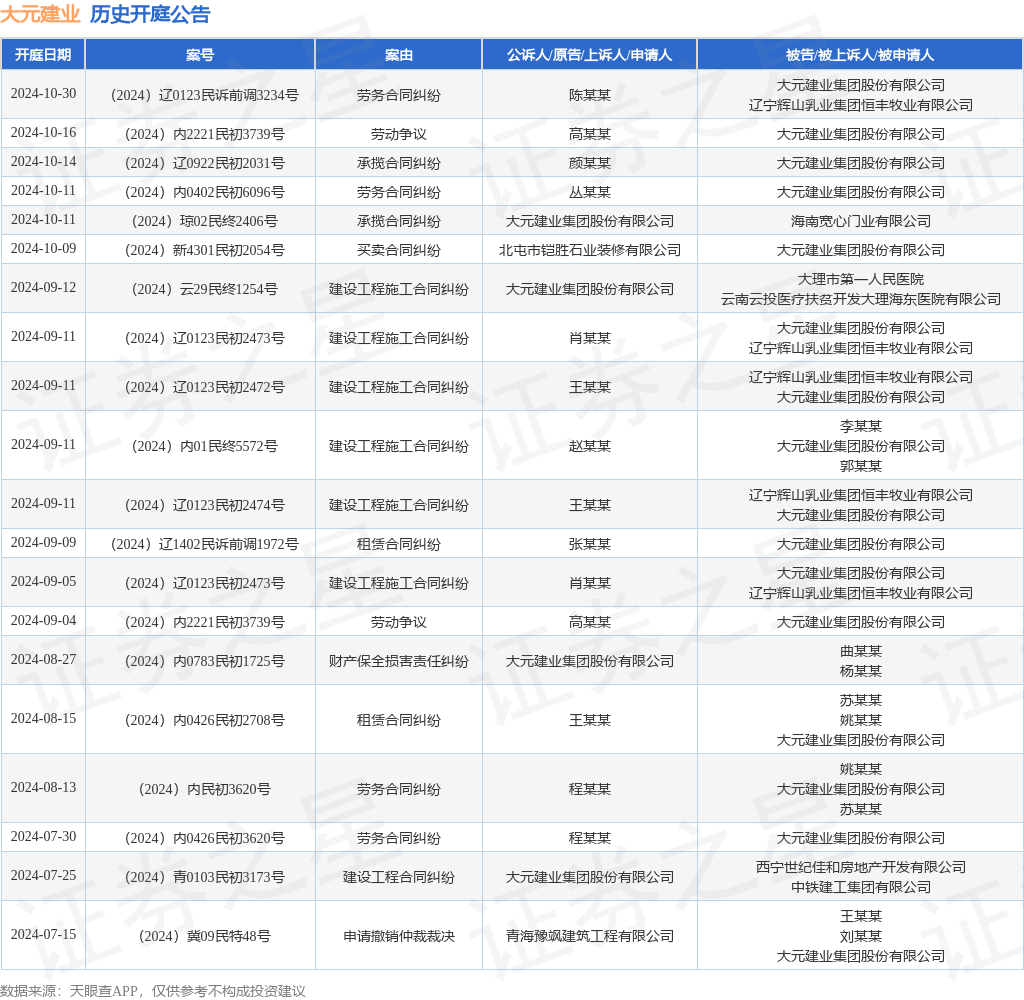This screenshot has height=1000, width=1024.
Task: Click defendant 海南宽心门业有限公司
Action: tap(861, 221)
